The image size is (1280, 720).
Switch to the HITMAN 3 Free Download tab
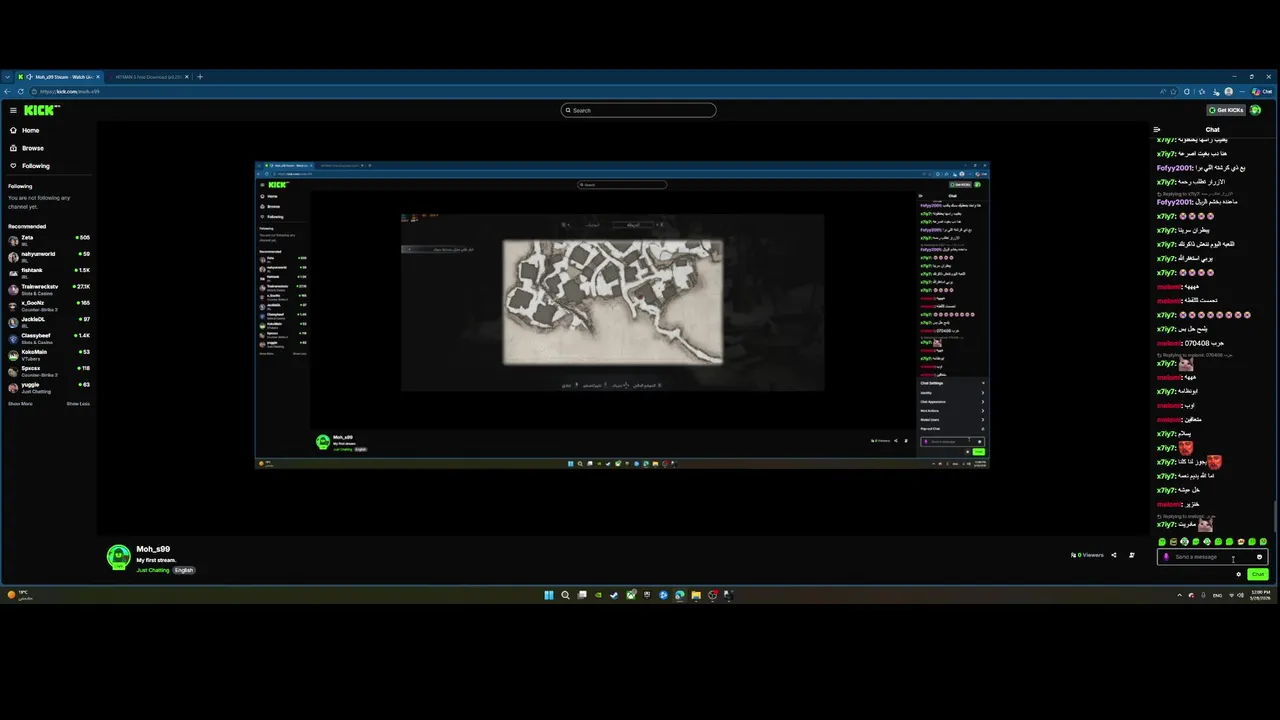tap(148, 77)
